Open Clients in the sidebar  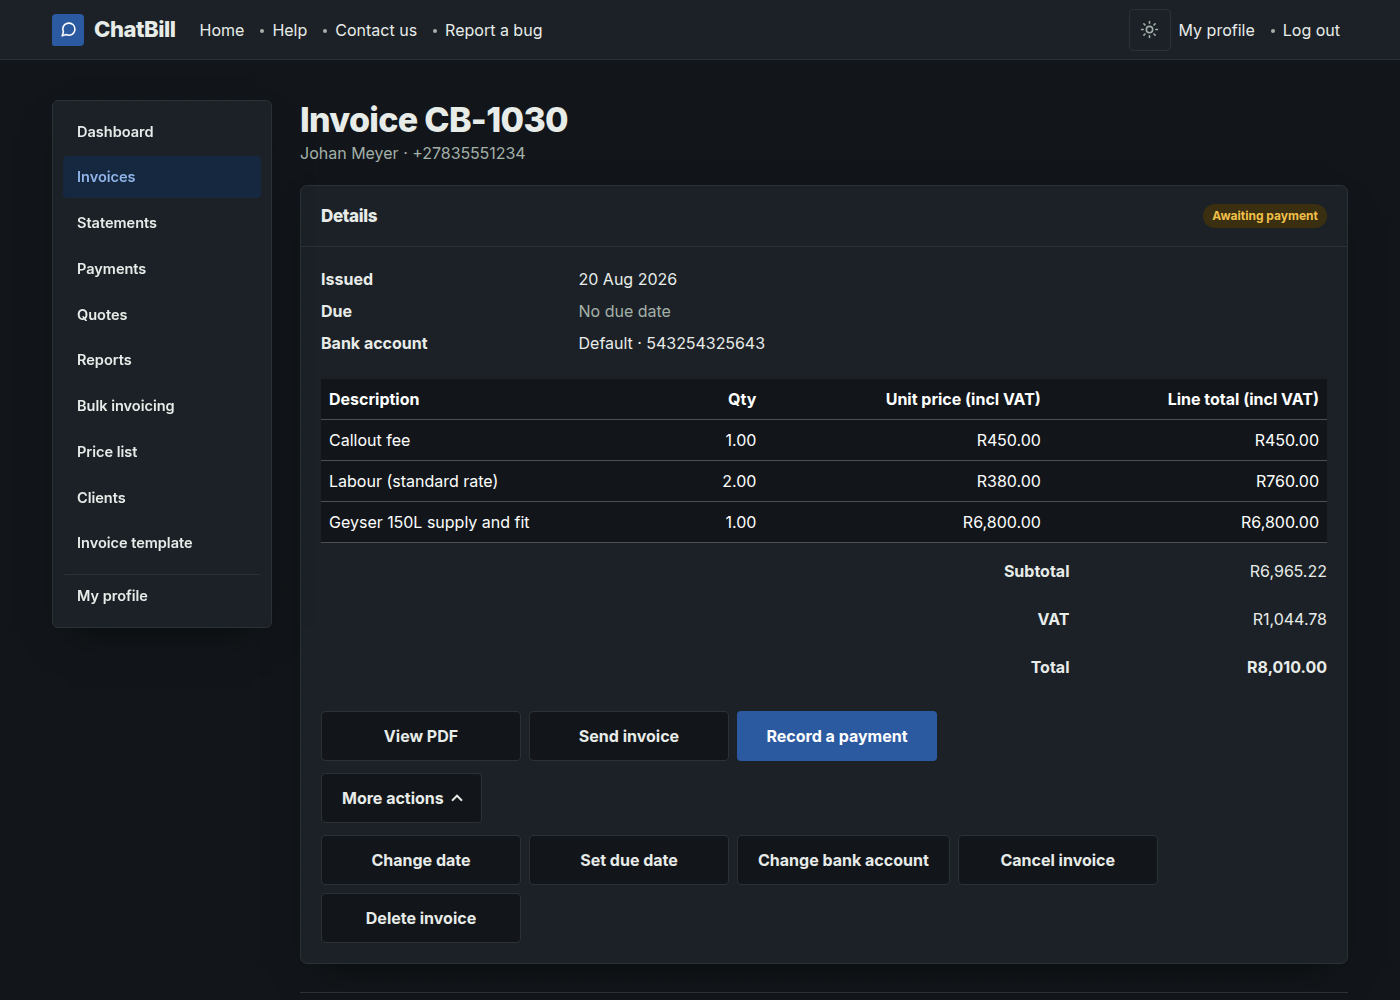tap(162, 498)
